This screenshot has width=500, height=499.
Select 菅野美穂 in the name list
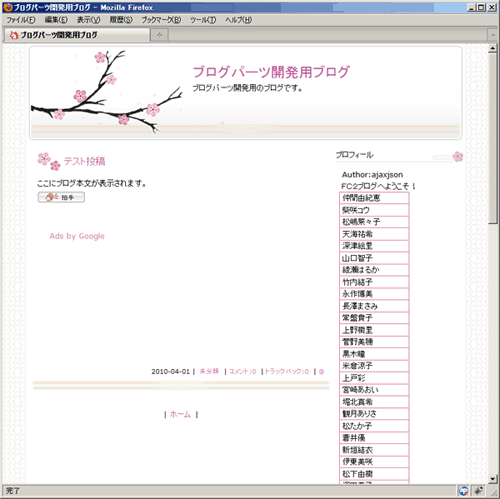(x=374, y=342)
